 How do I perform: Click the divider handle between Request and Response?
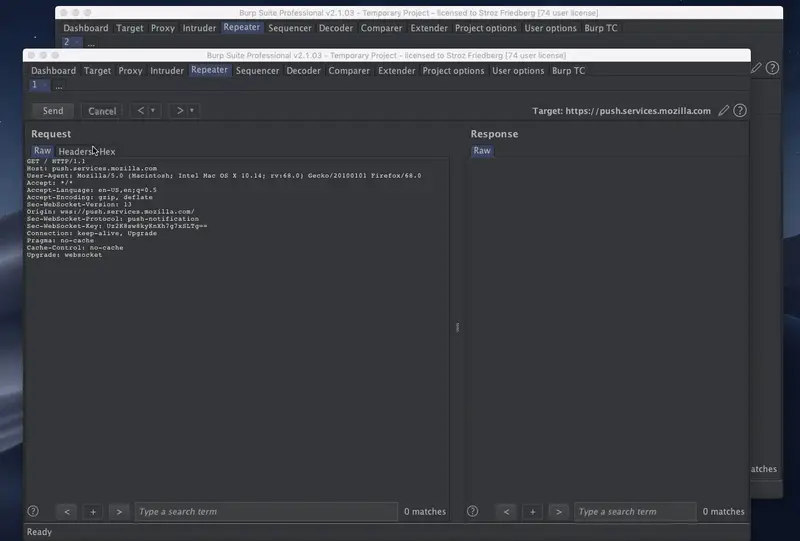click(457, 327)
